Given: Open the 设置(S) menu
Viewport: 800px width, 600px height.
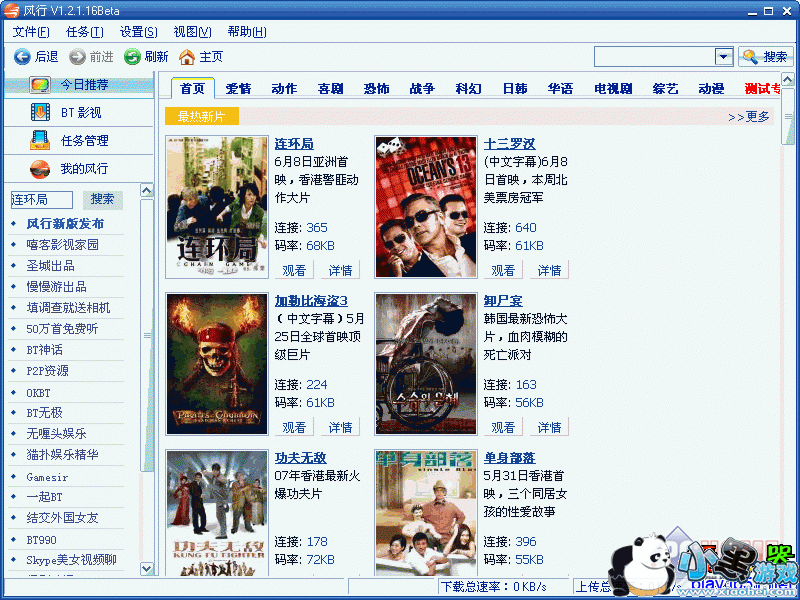Looking at the screenshot, I should [138, 32].
